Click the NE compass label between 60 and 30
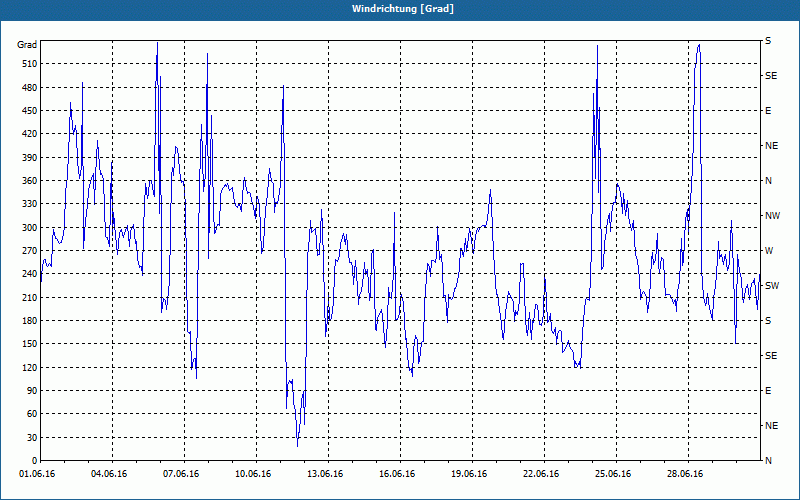 pyautogui.click(x=772, y=426)
